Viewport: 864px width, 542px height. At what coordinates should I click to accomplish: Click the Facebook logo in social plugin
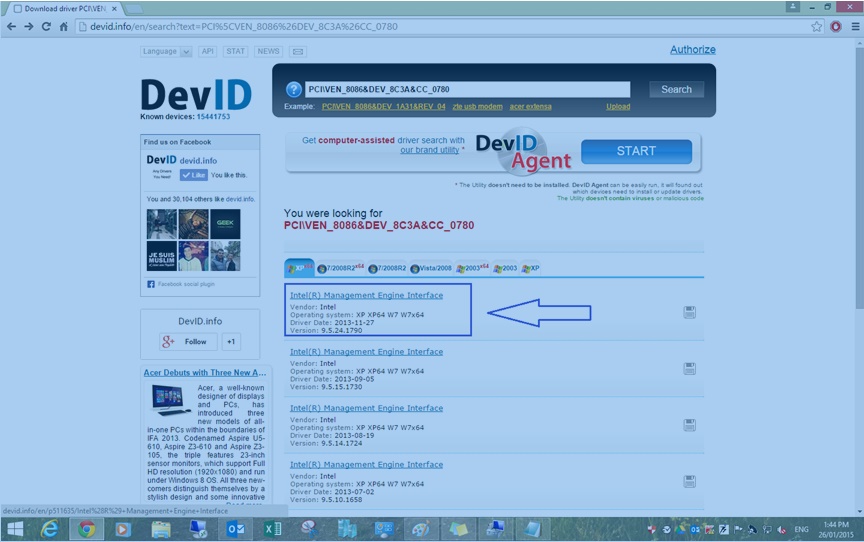[151, 284]
